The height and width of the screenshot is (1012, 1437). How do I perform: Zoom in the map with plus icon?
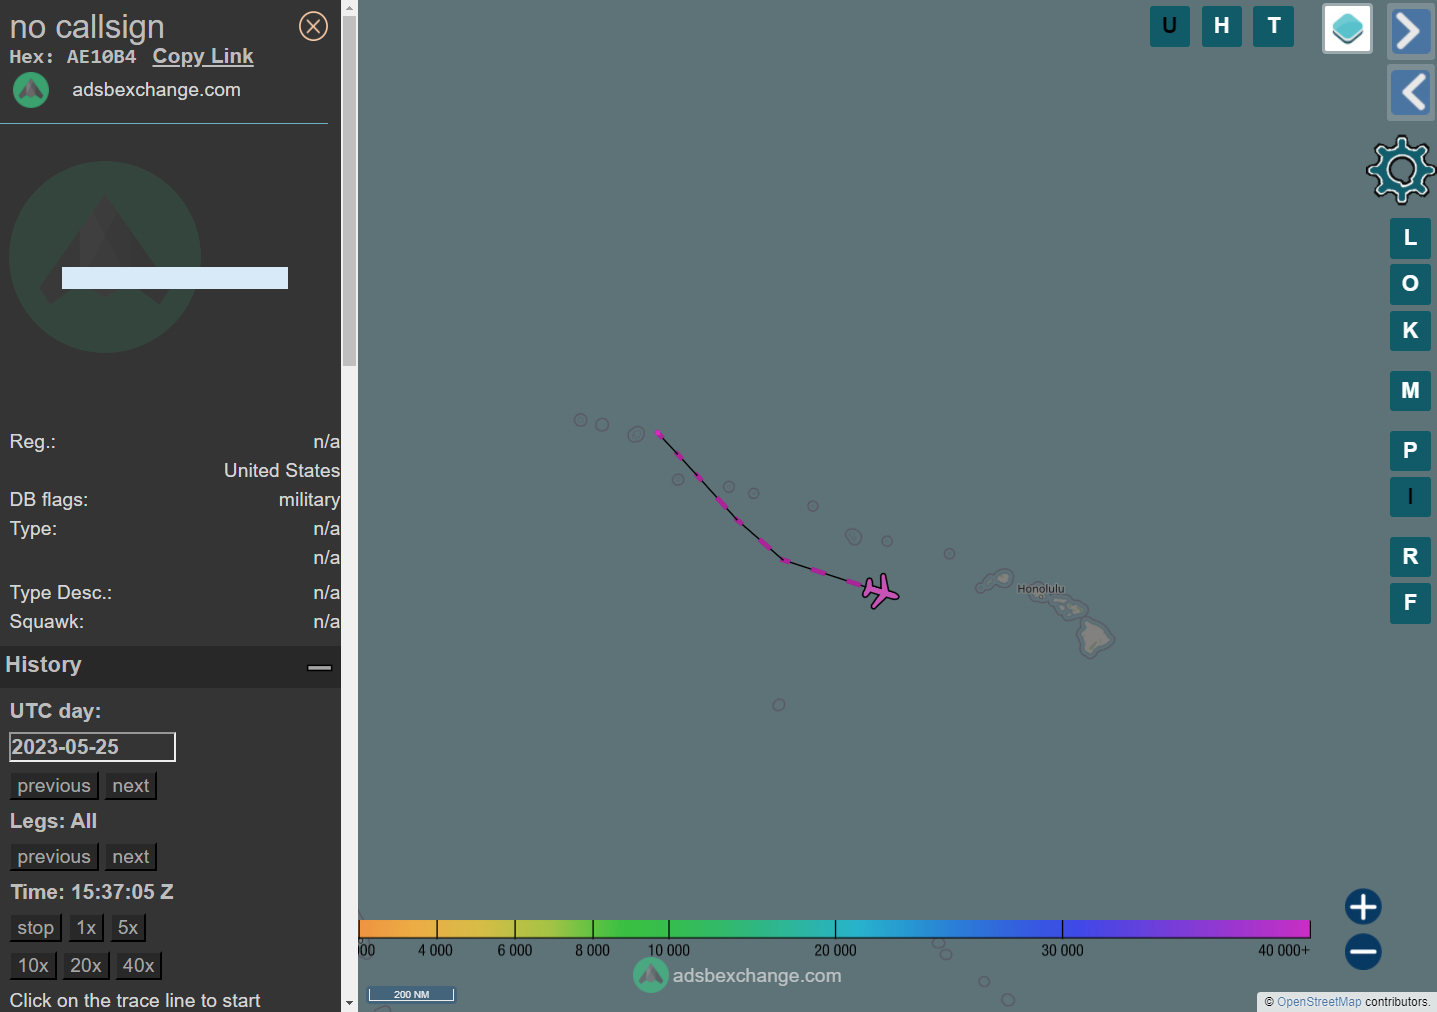tap(1363, 907)
